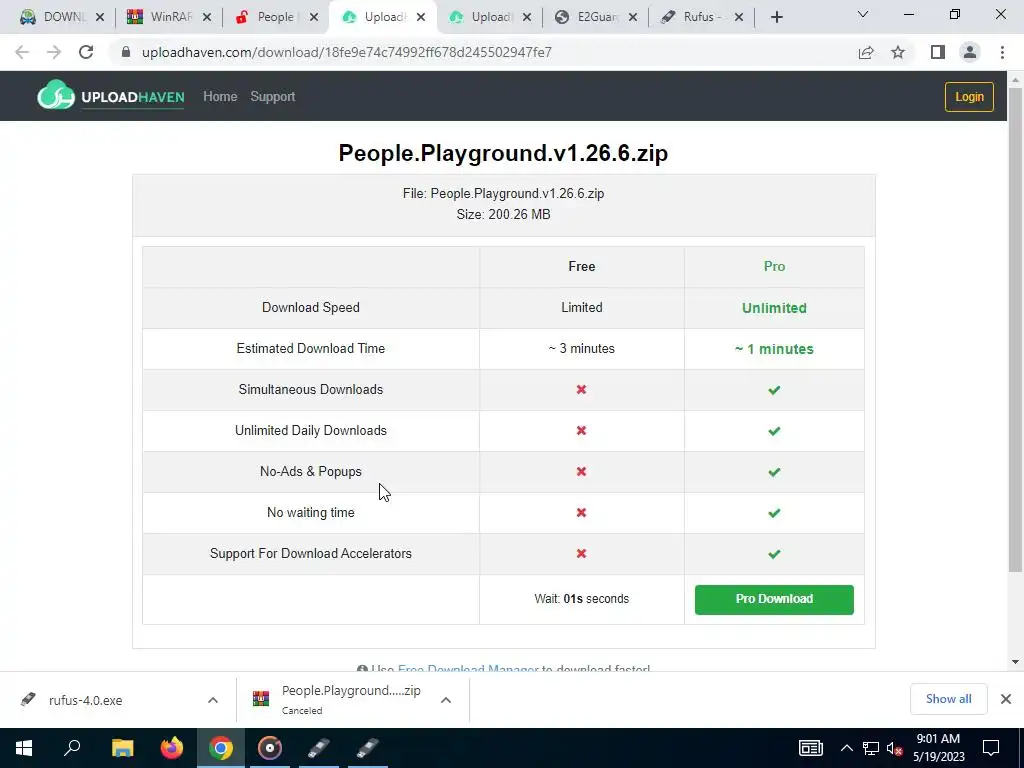The image size is (1024, 768).
Task: Open the disc media app in taskbar
Action: tap(270, 748)
